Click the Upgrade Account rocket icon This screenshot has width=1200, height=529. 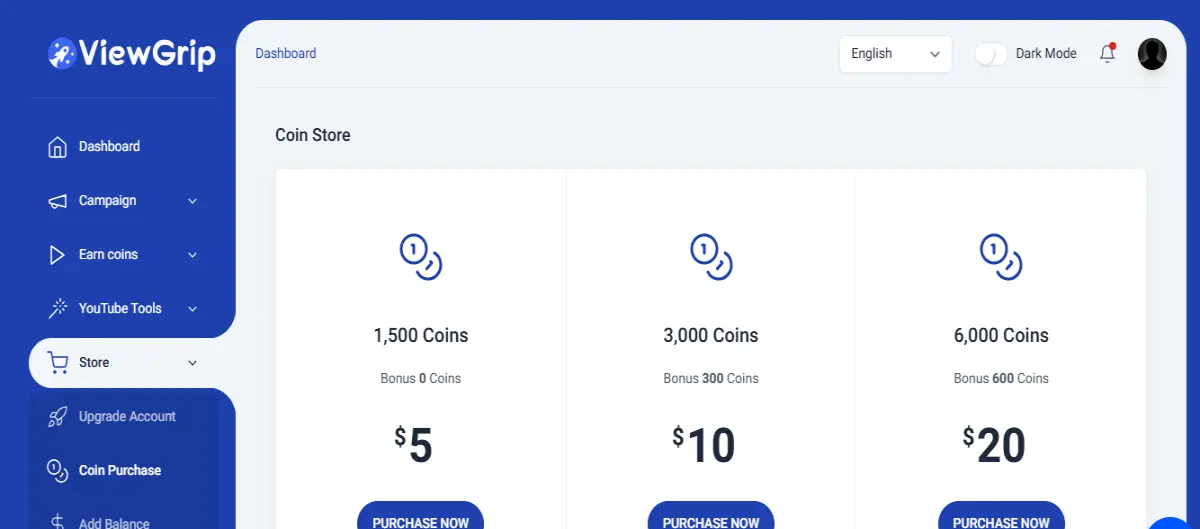click(58, 417)
